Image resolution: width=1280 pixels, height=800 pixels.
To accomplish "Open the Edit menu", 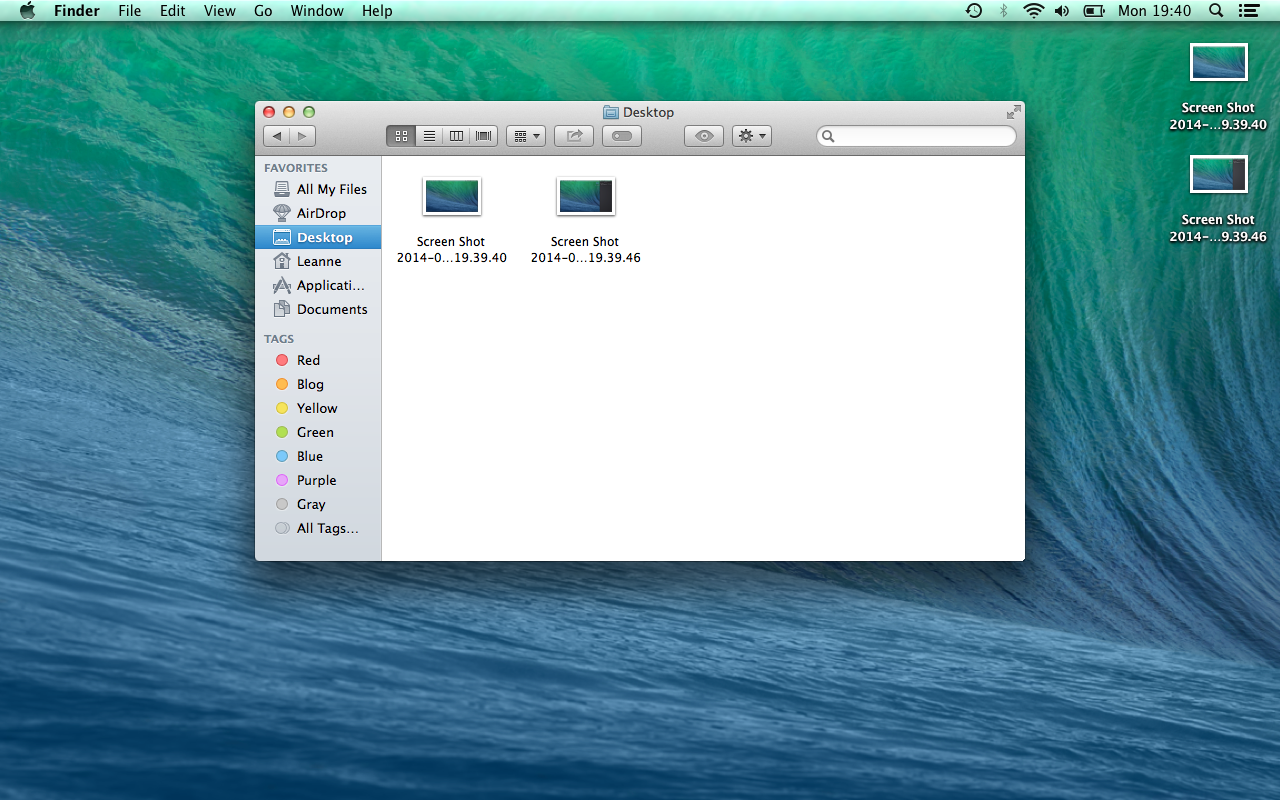I will (173, 11).
